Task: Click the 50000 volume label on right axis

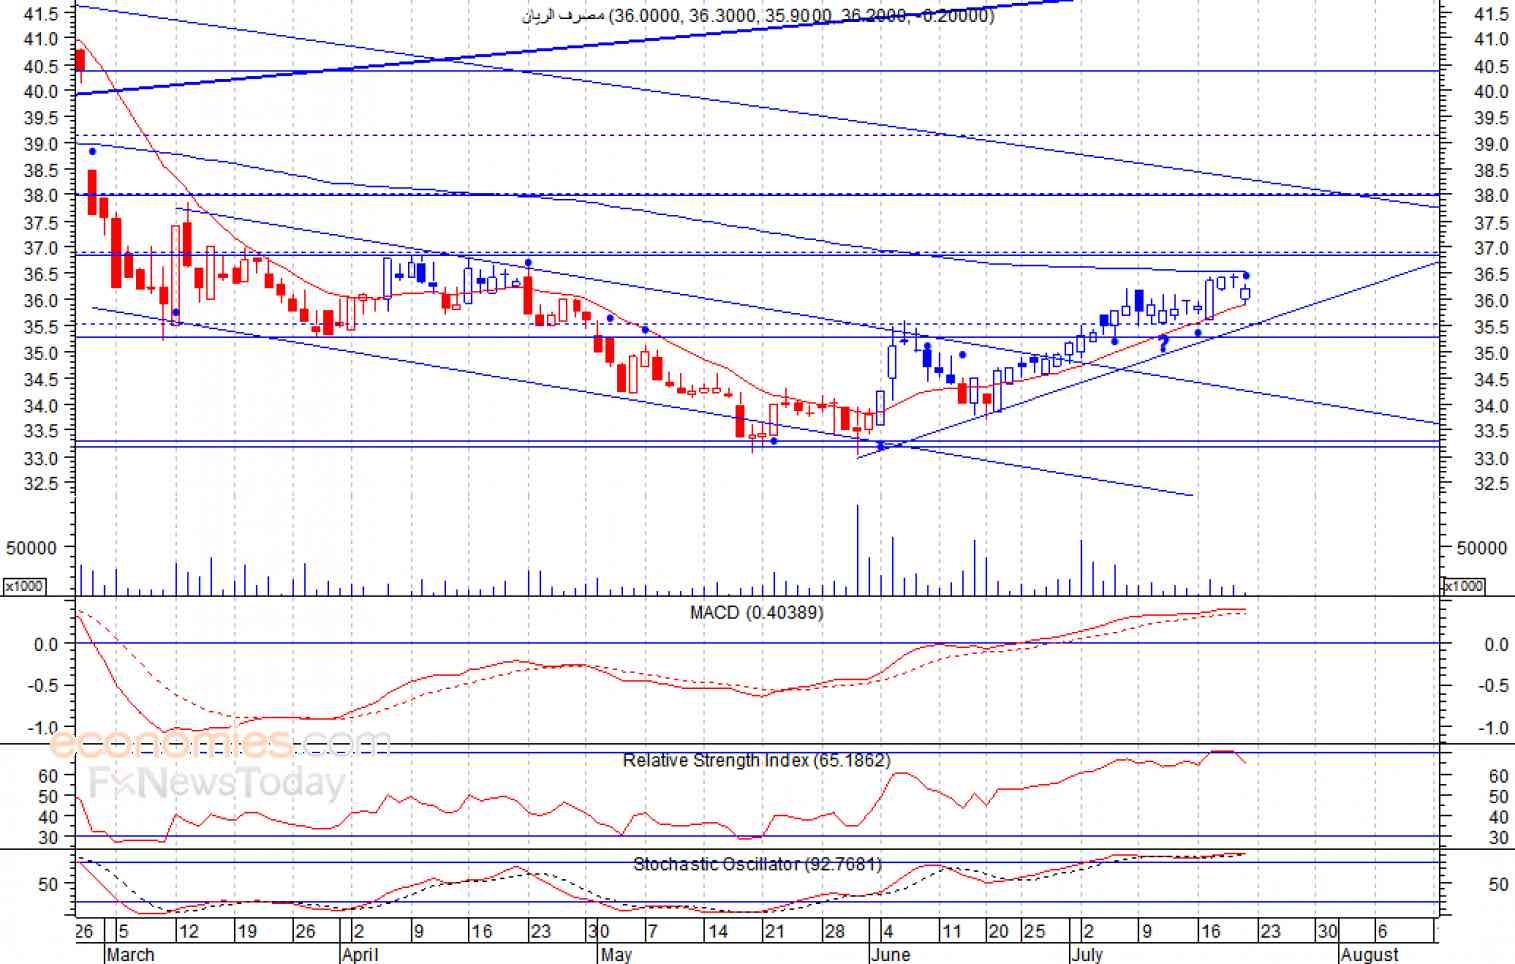Action: click(x=1482, y=548)
